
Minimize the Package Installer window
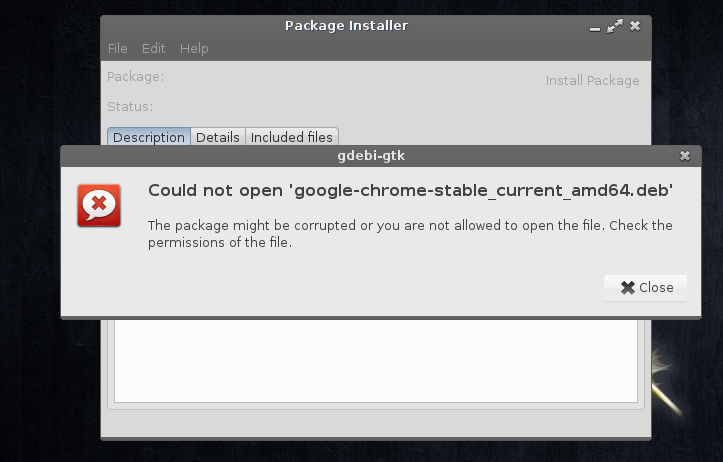coord(596,27)
